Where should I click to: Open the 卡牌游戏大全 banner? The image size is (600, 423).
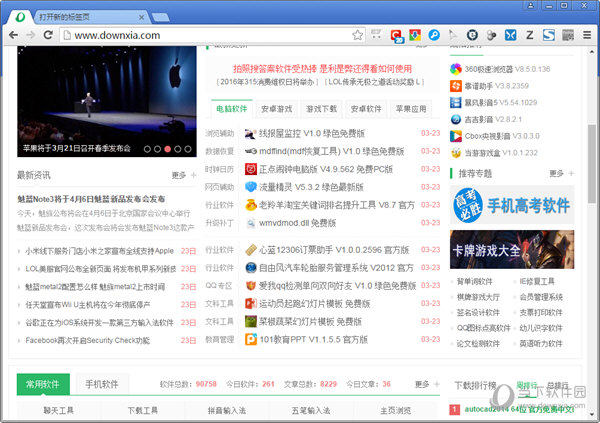512,249
